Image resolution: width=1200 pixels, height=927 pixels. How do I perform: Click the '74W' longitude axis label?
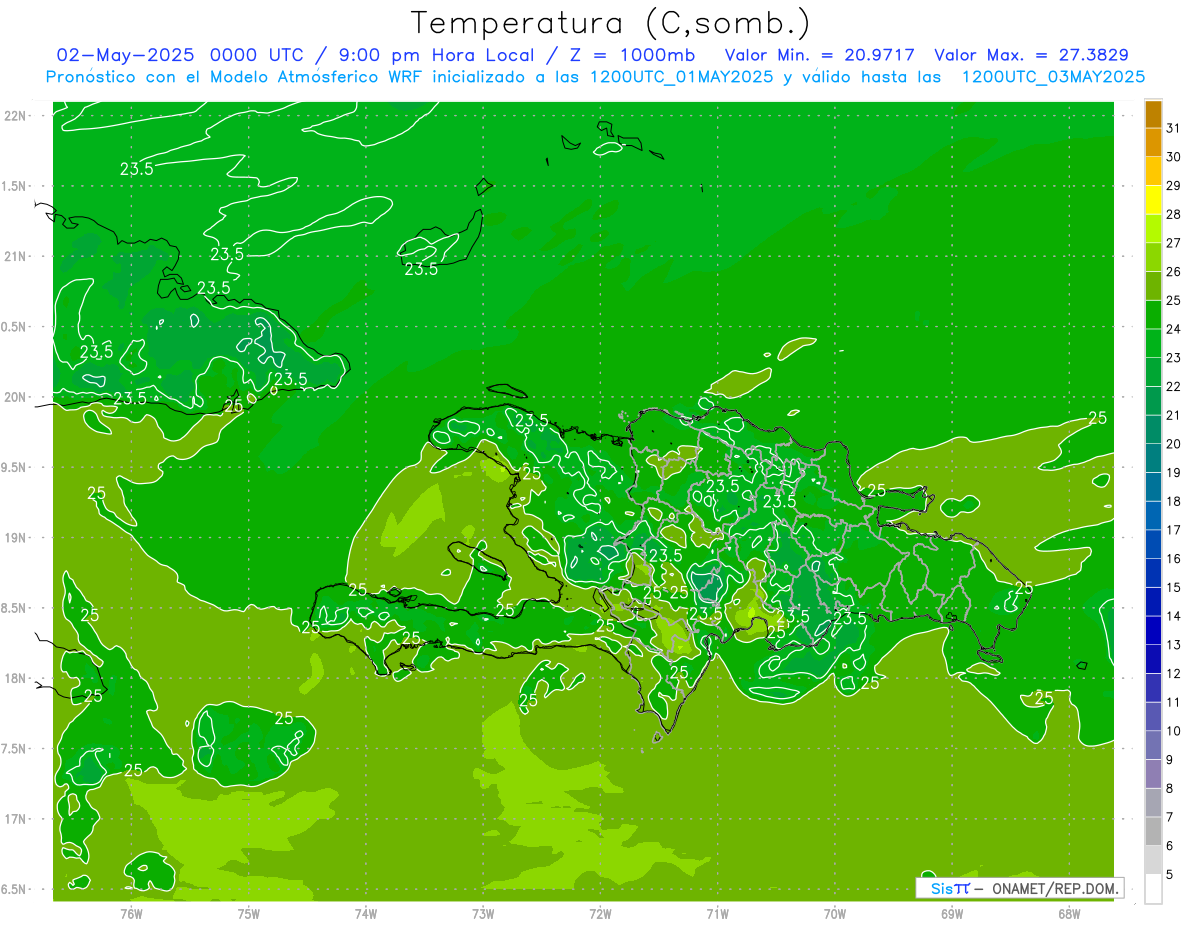pos(366,914)
